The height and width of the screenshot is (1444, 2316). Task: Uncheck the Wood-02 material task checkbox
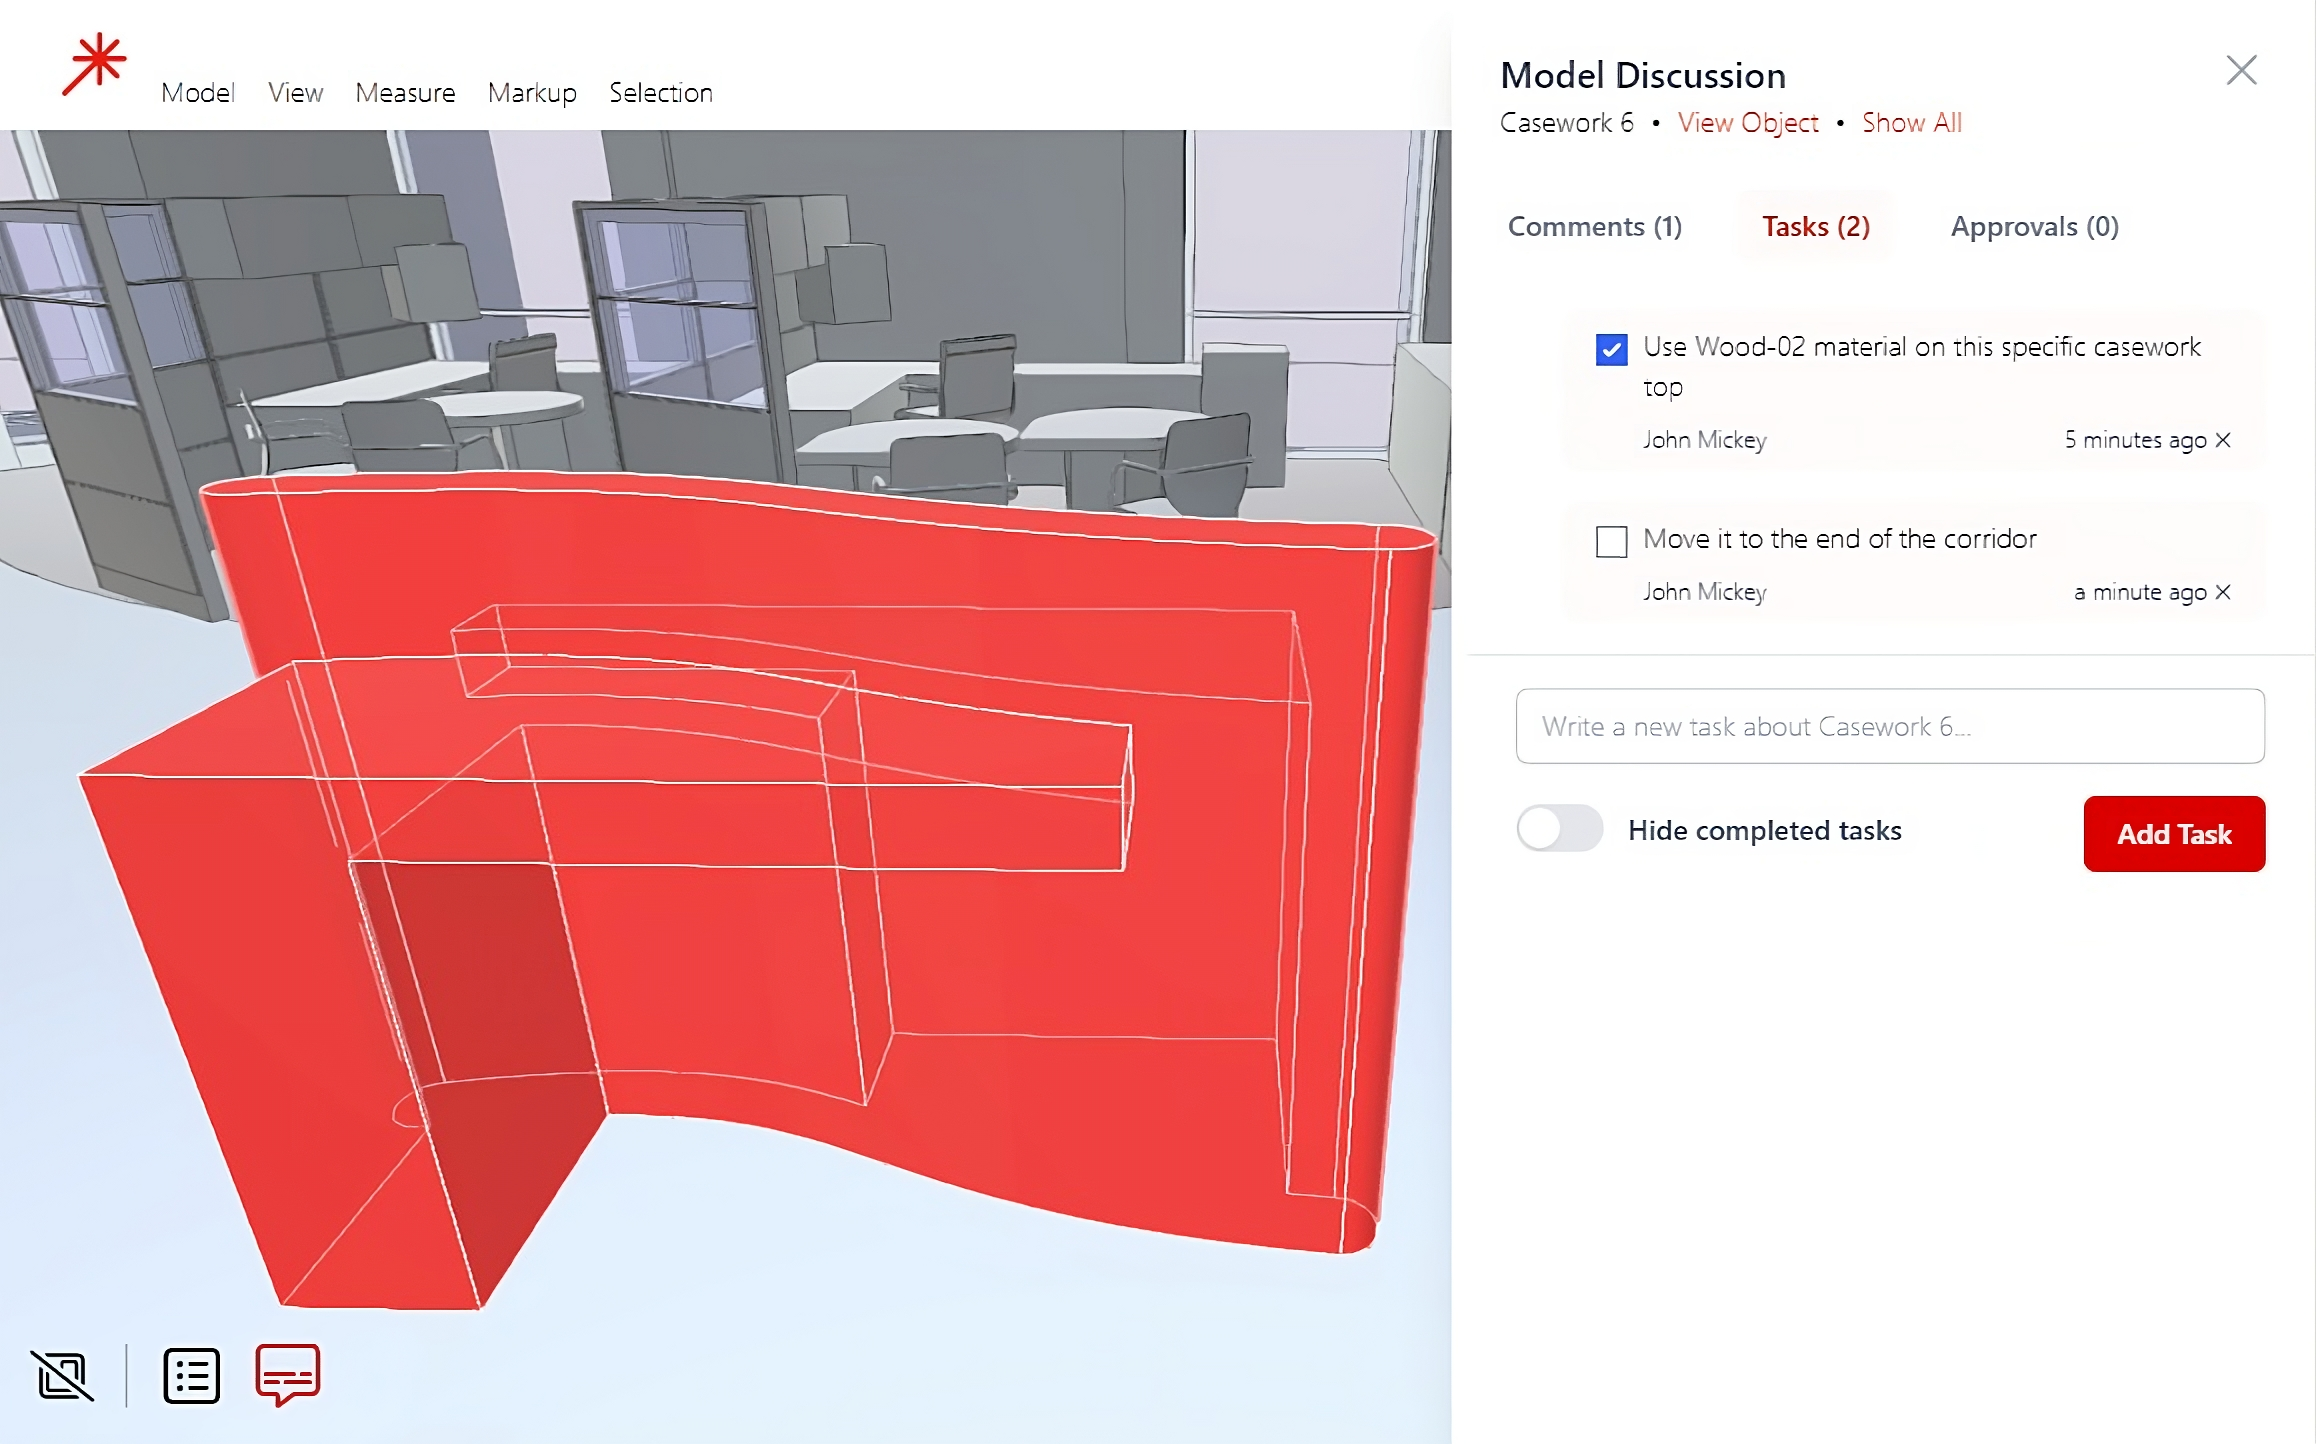(1611, 350)
